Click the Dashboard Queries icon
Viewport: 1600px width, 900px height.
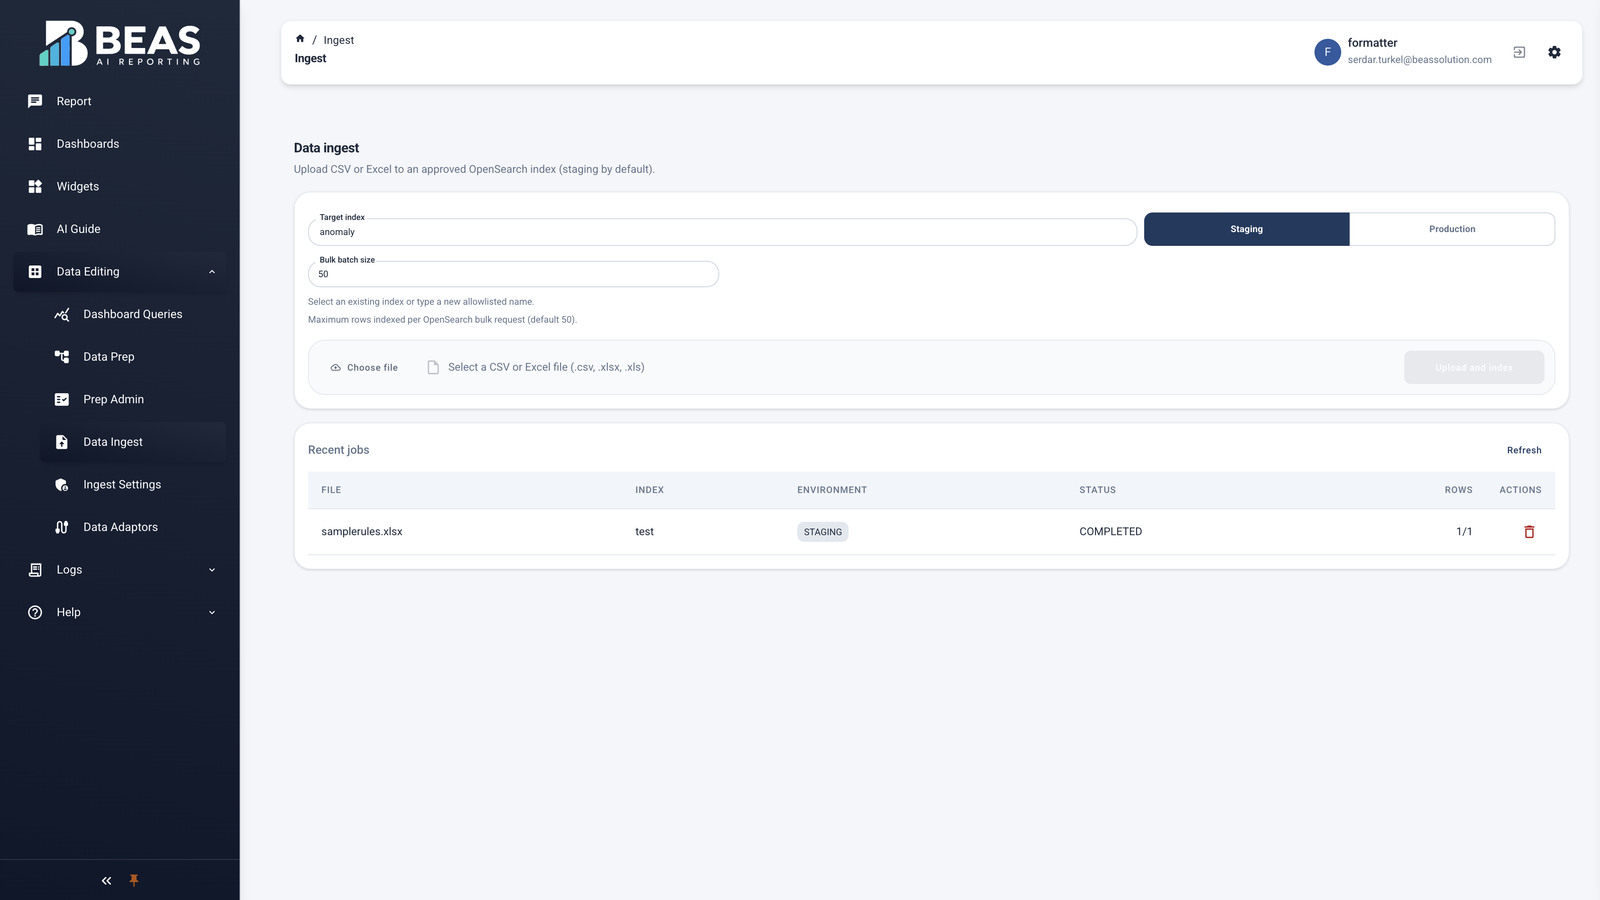[62, 314]
